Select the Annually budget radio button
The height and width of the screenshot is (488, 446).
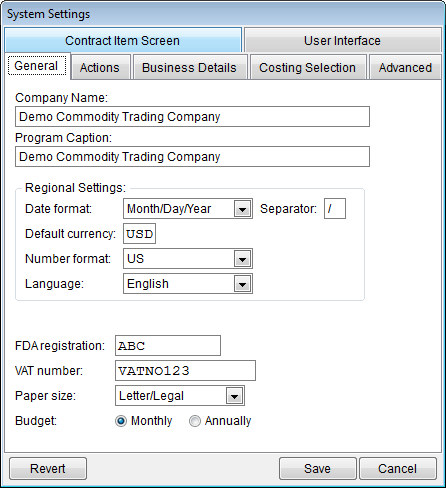point(195,421)
